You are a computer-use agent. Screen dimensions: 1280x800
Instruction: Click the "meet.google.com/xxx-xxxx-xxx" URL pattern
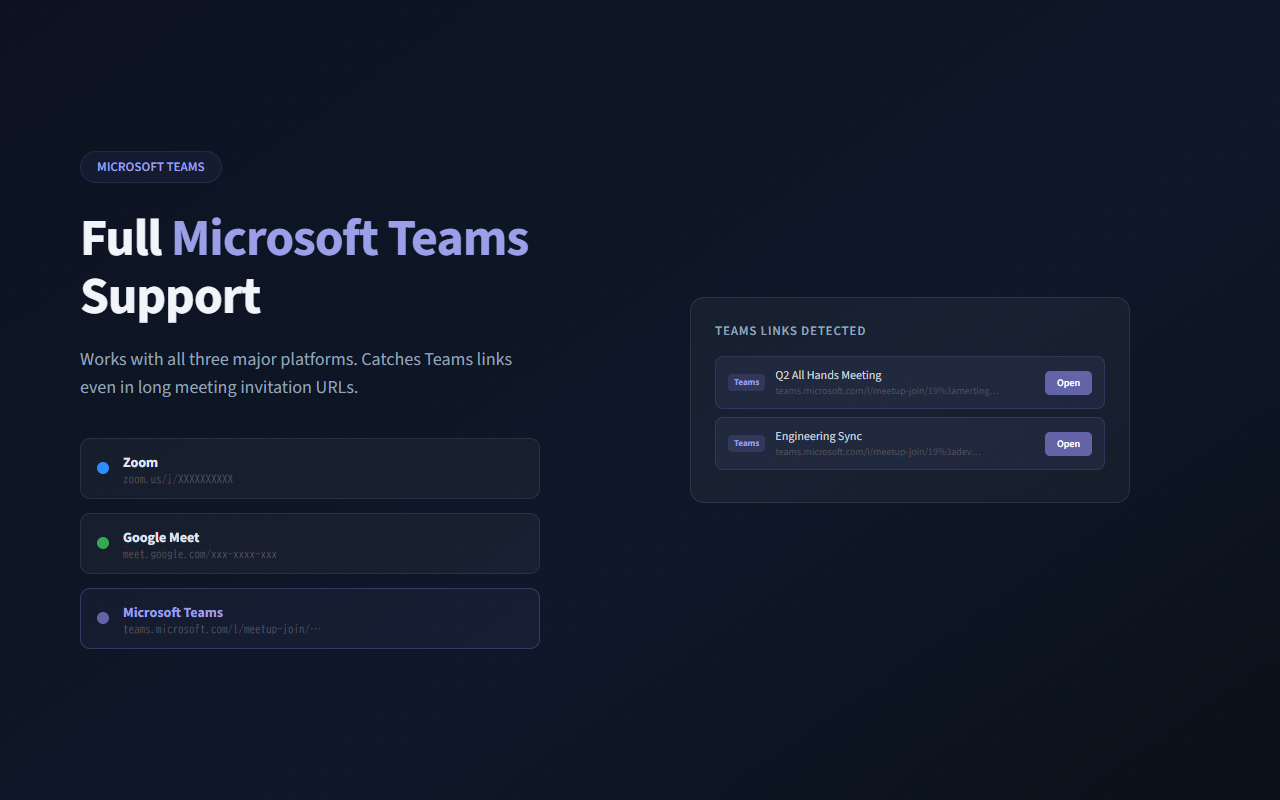[200, 554]
